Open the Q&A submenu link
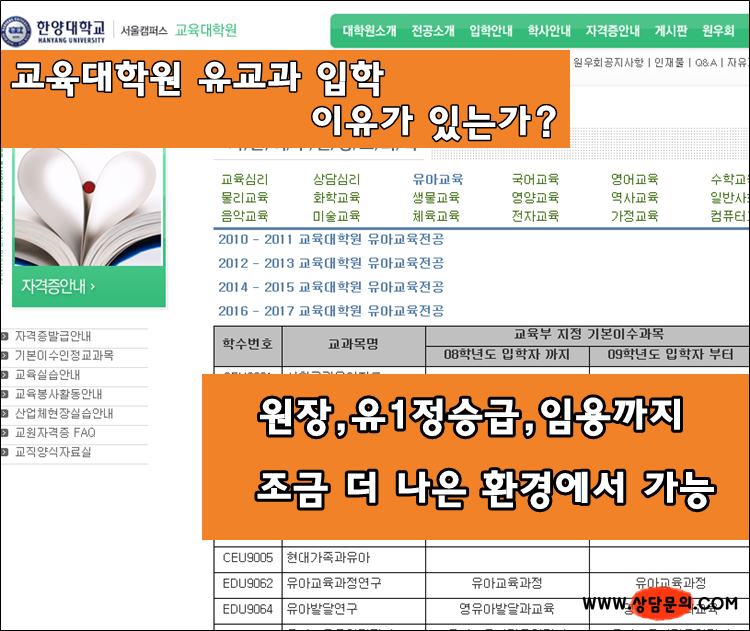 pos(705,62)
